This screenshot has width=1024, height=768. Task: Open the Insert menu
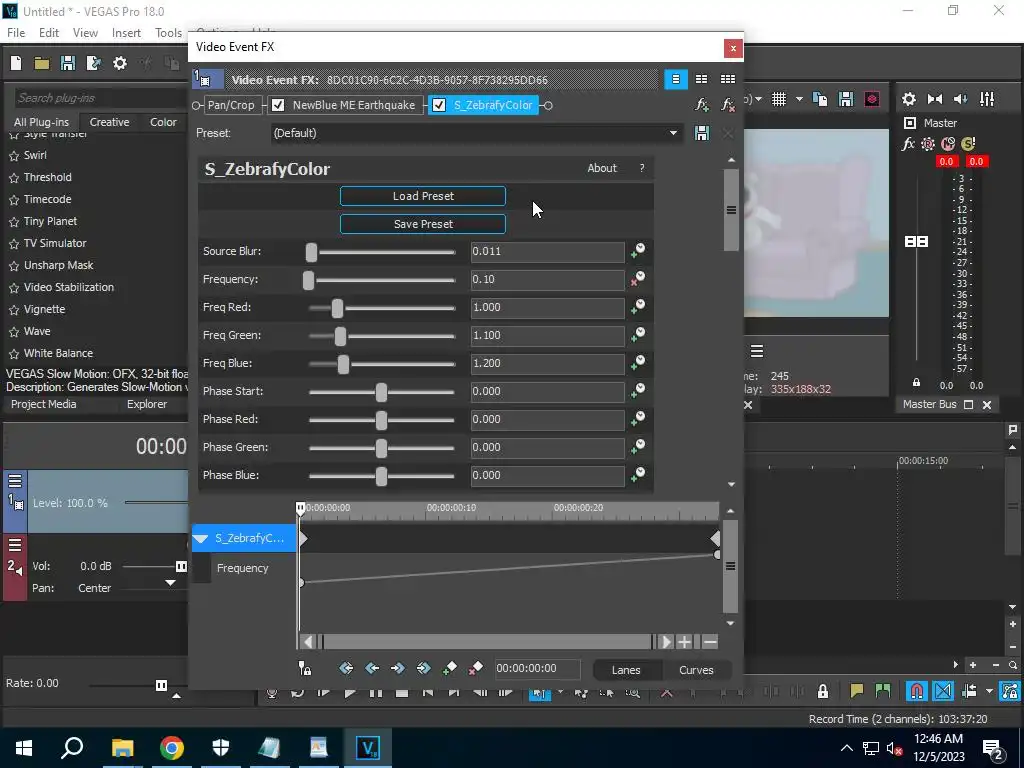126,32
